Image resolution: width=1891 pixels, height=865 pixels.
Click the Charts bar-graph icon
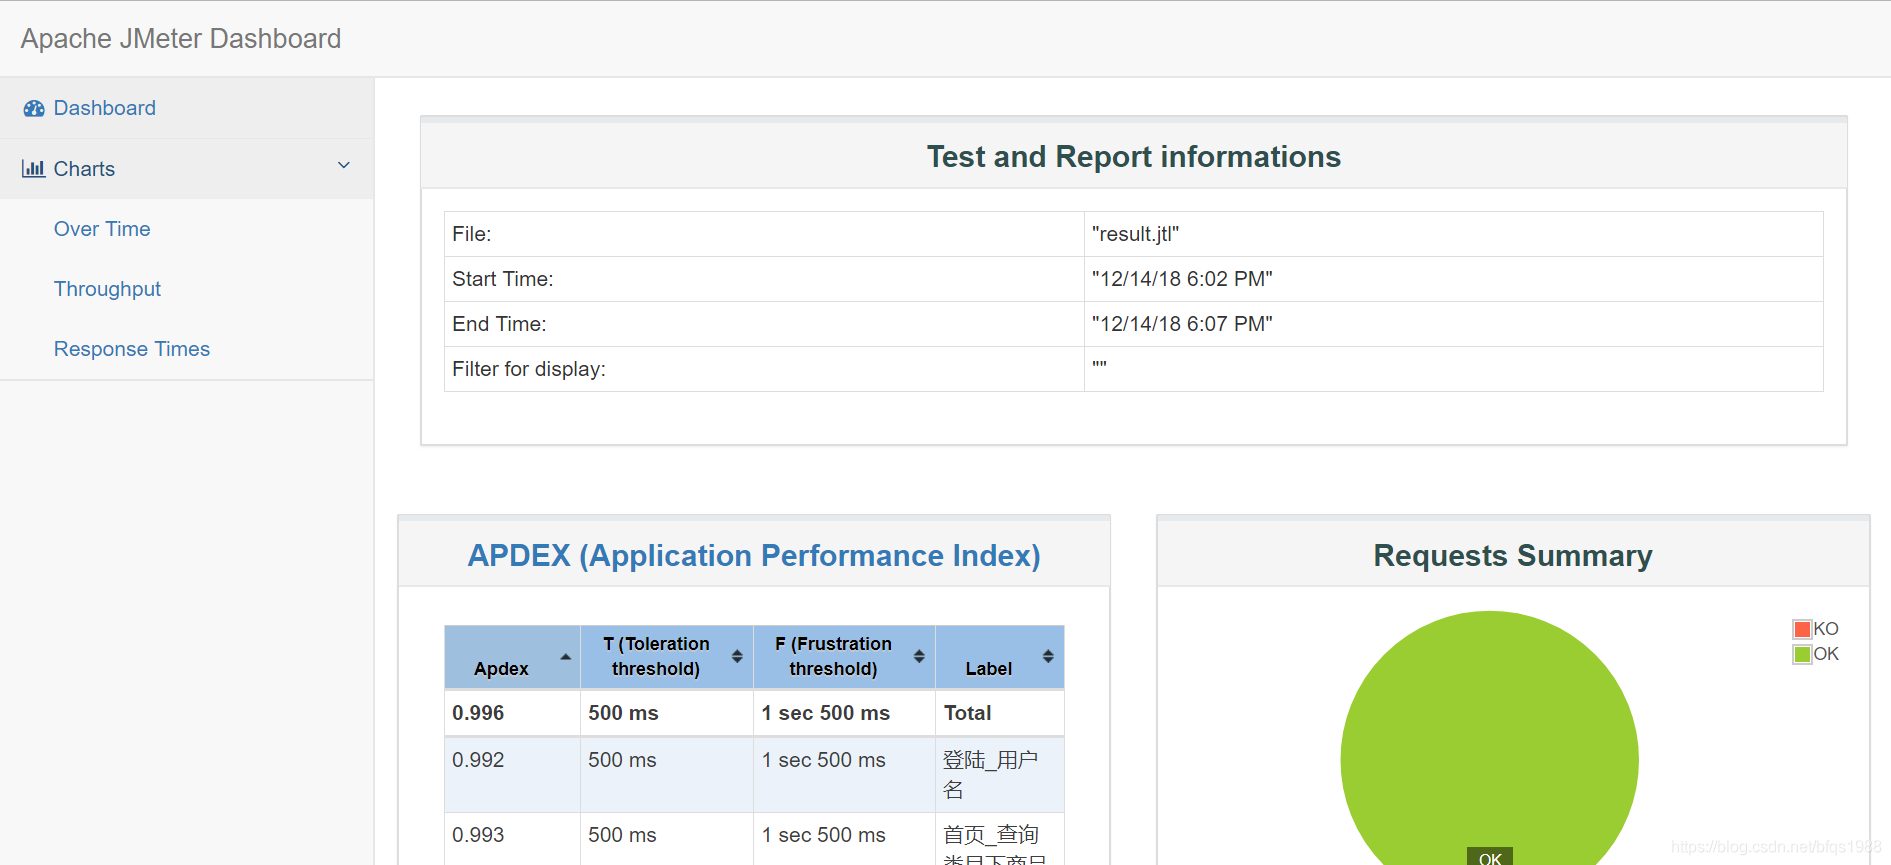(x=34, y=168)
